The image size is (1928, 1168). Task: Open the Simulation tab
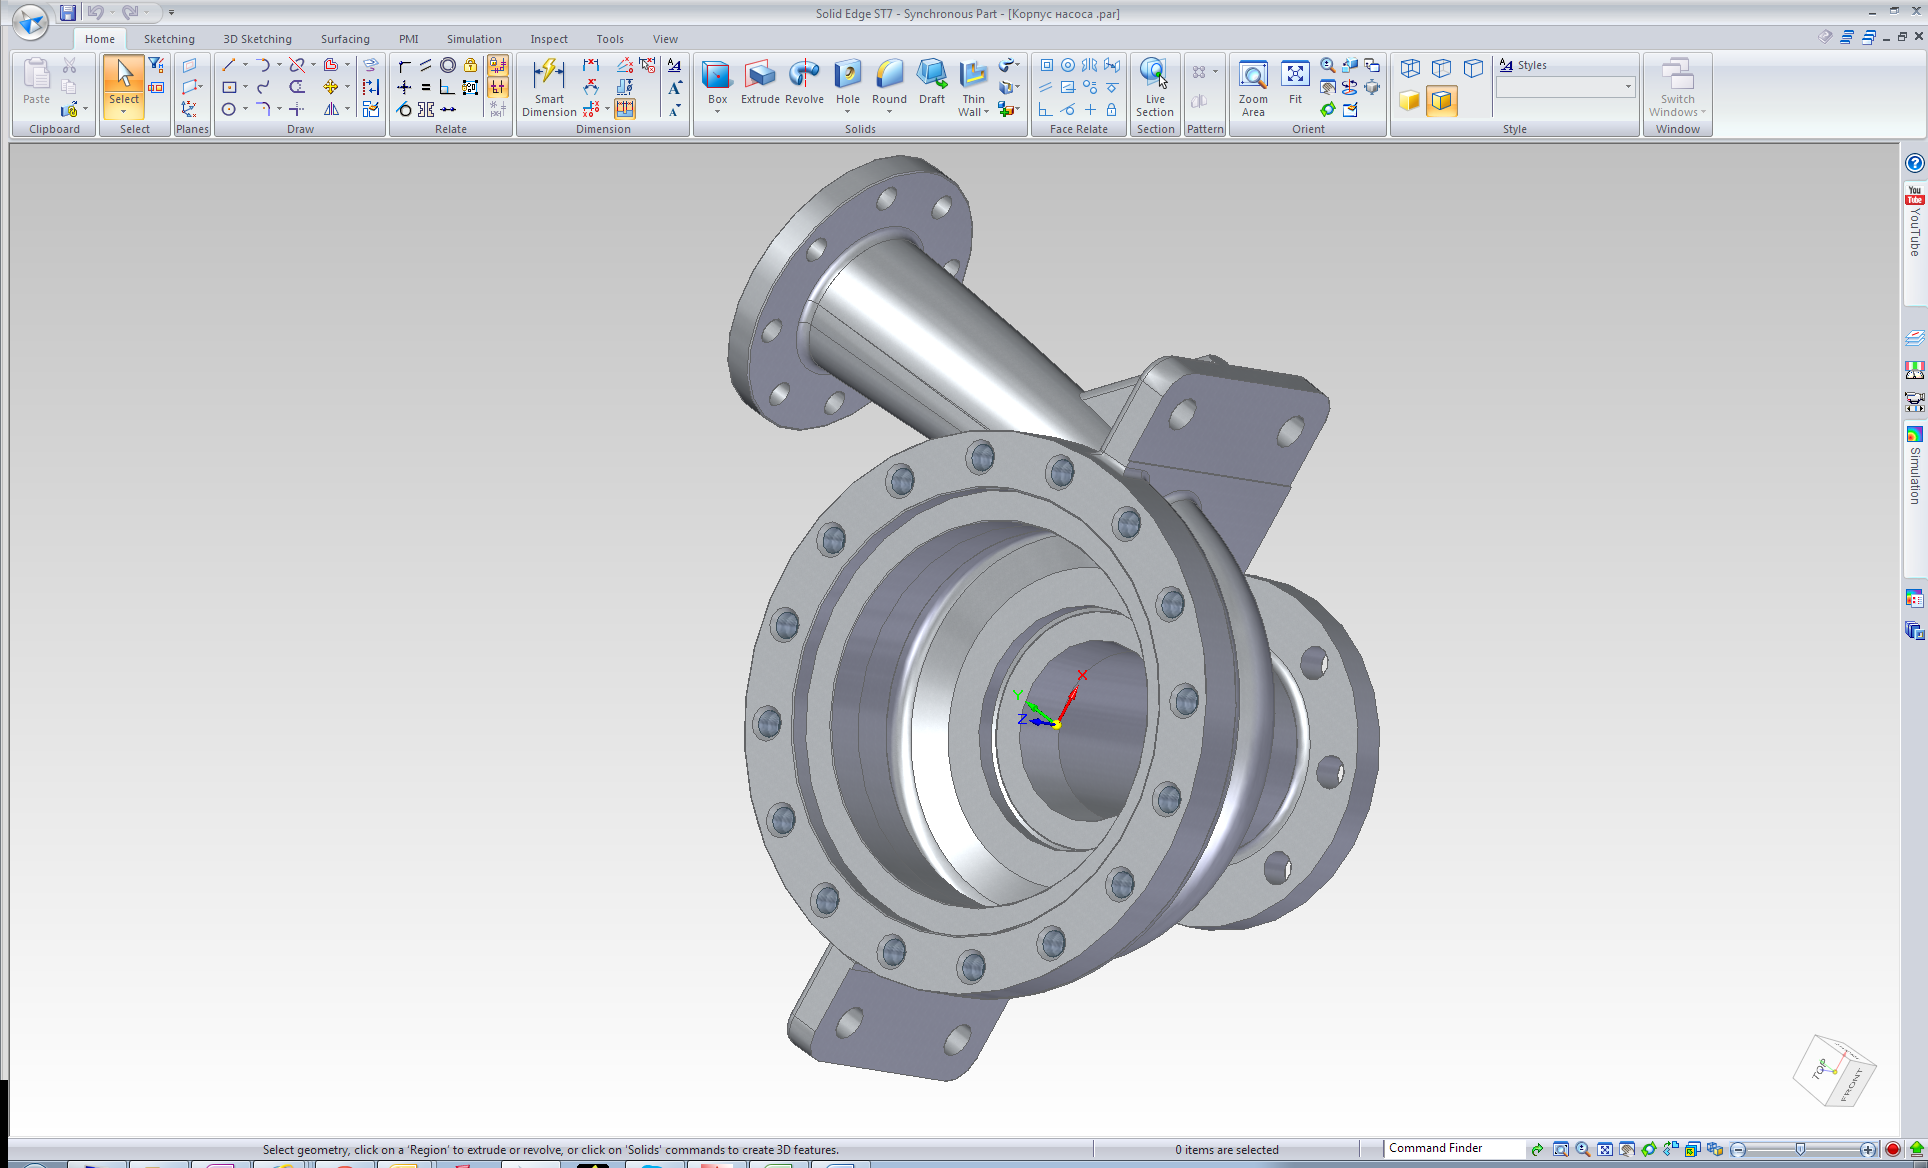(x=475, y=37)
